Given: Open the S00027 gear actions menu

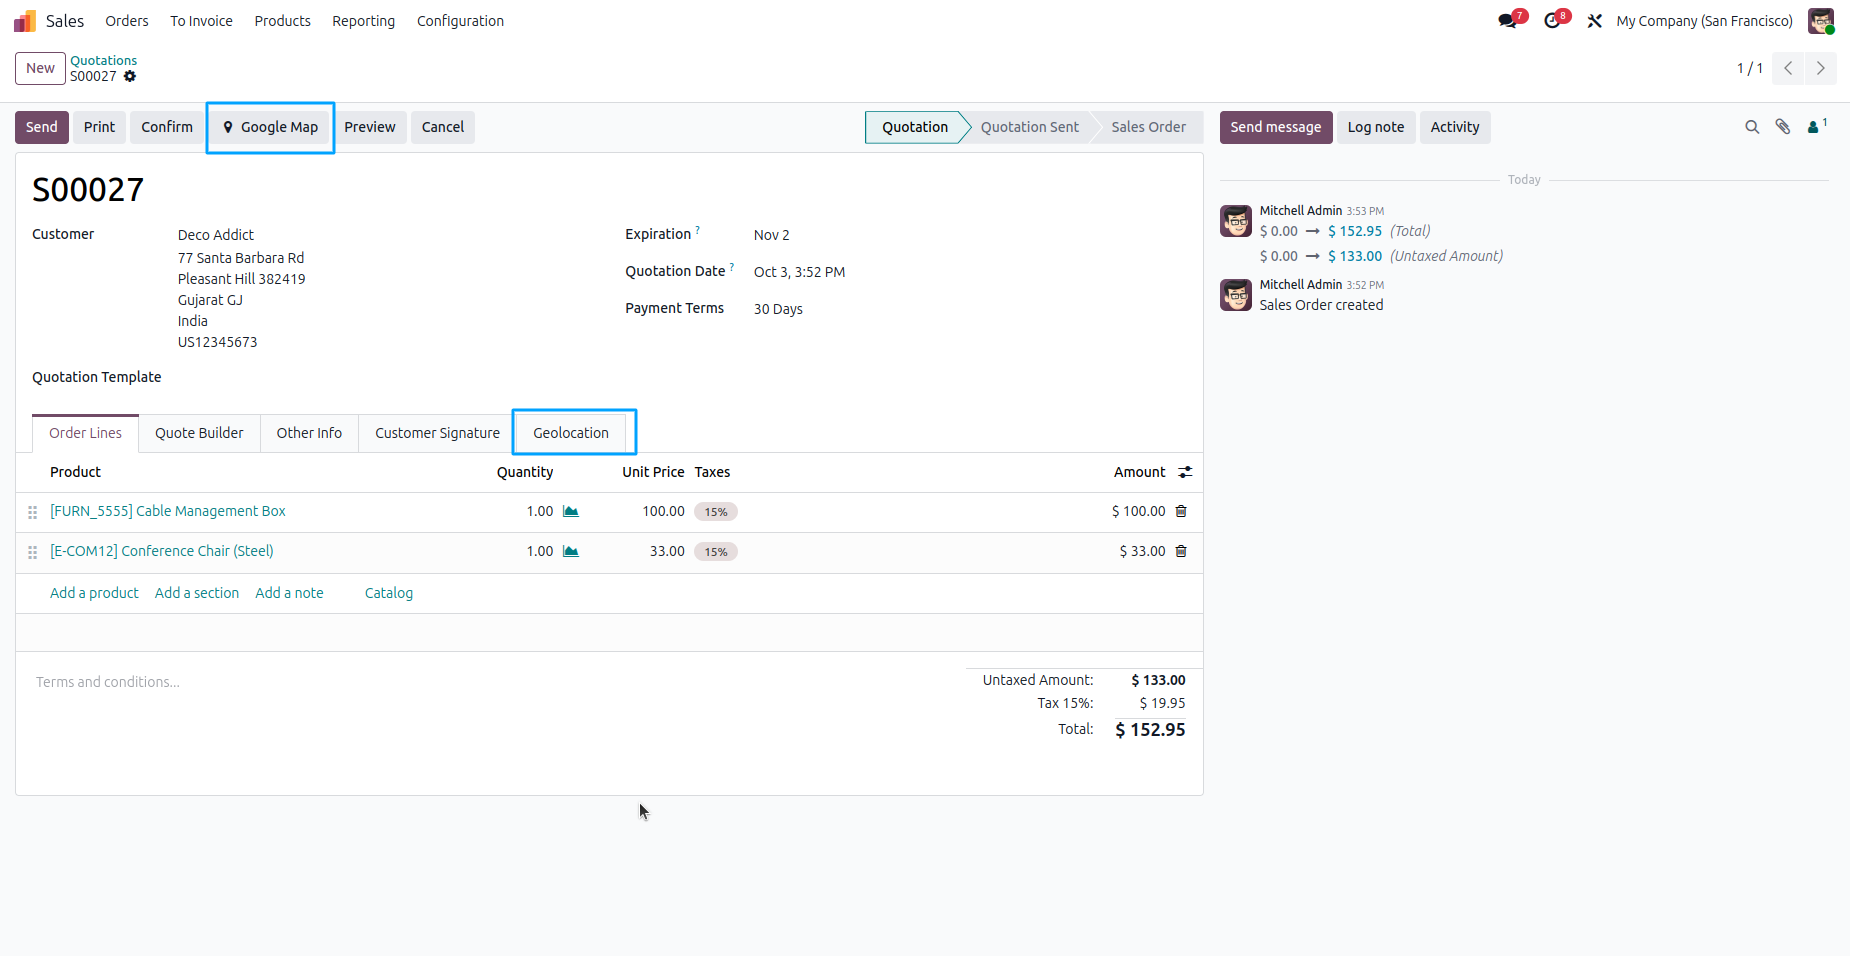Looking at the screenshot, I should pos(130,76).
